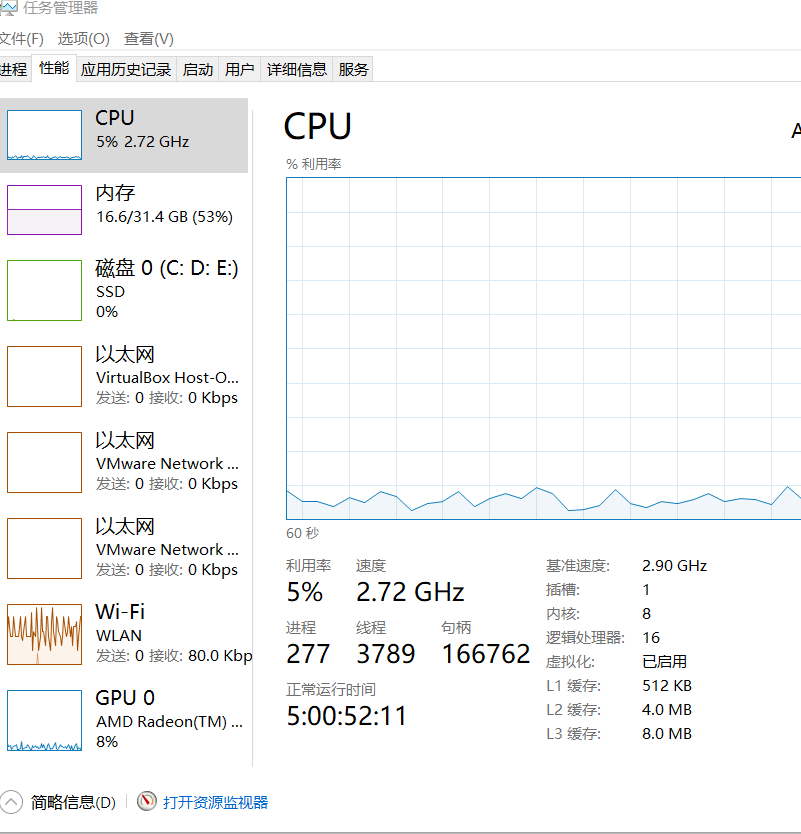Open the Resource Monitor icon

coord(147,802)
